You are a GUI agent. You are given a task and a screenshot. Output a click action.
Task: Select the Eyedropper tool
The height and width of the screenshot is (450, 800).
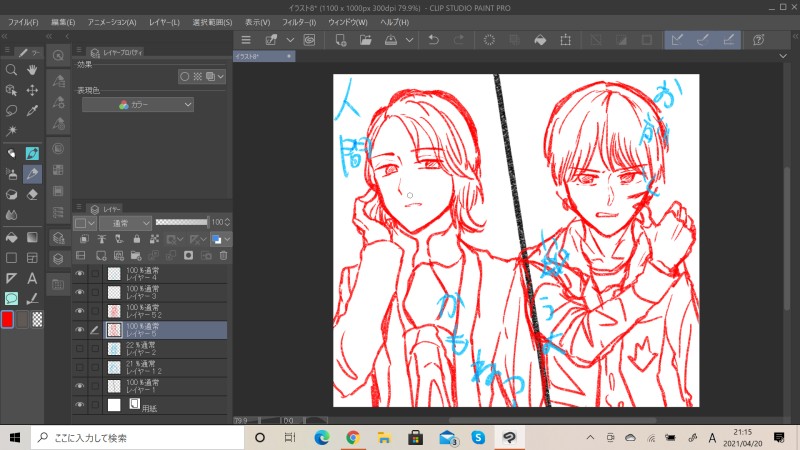pos(32,111)
